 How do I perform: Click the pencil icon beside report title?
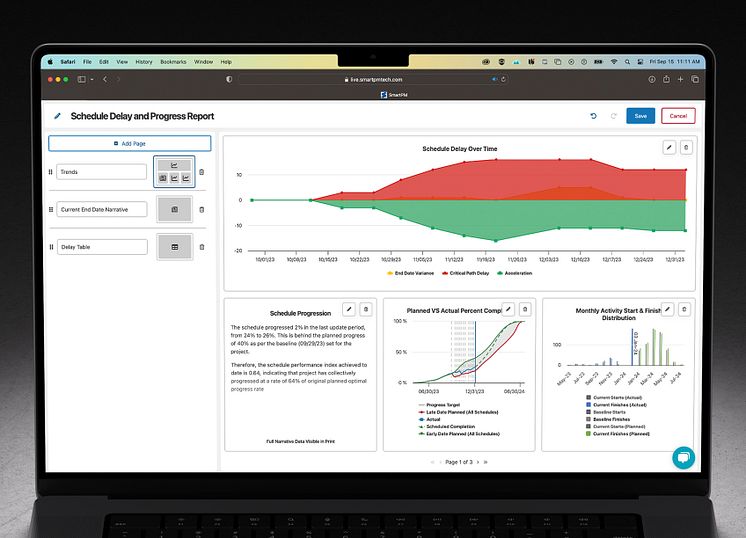pos(58,116)
